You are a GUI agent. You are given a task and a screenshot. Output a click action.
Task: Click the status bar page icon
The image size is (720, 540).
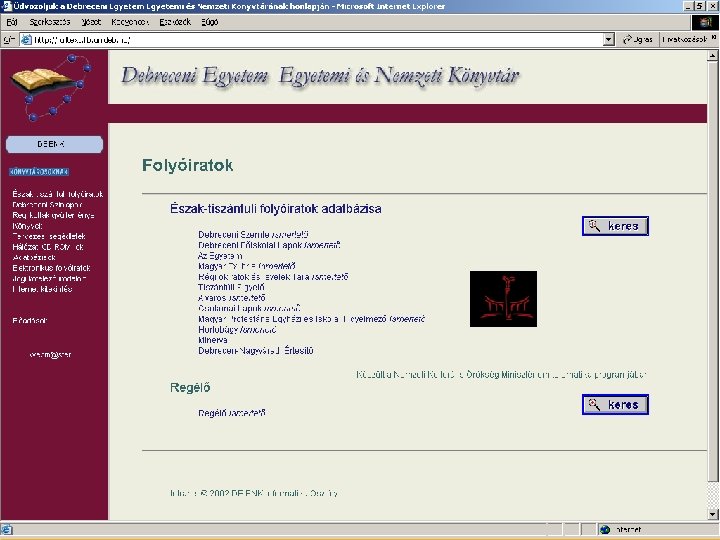[x=7, y=529]
